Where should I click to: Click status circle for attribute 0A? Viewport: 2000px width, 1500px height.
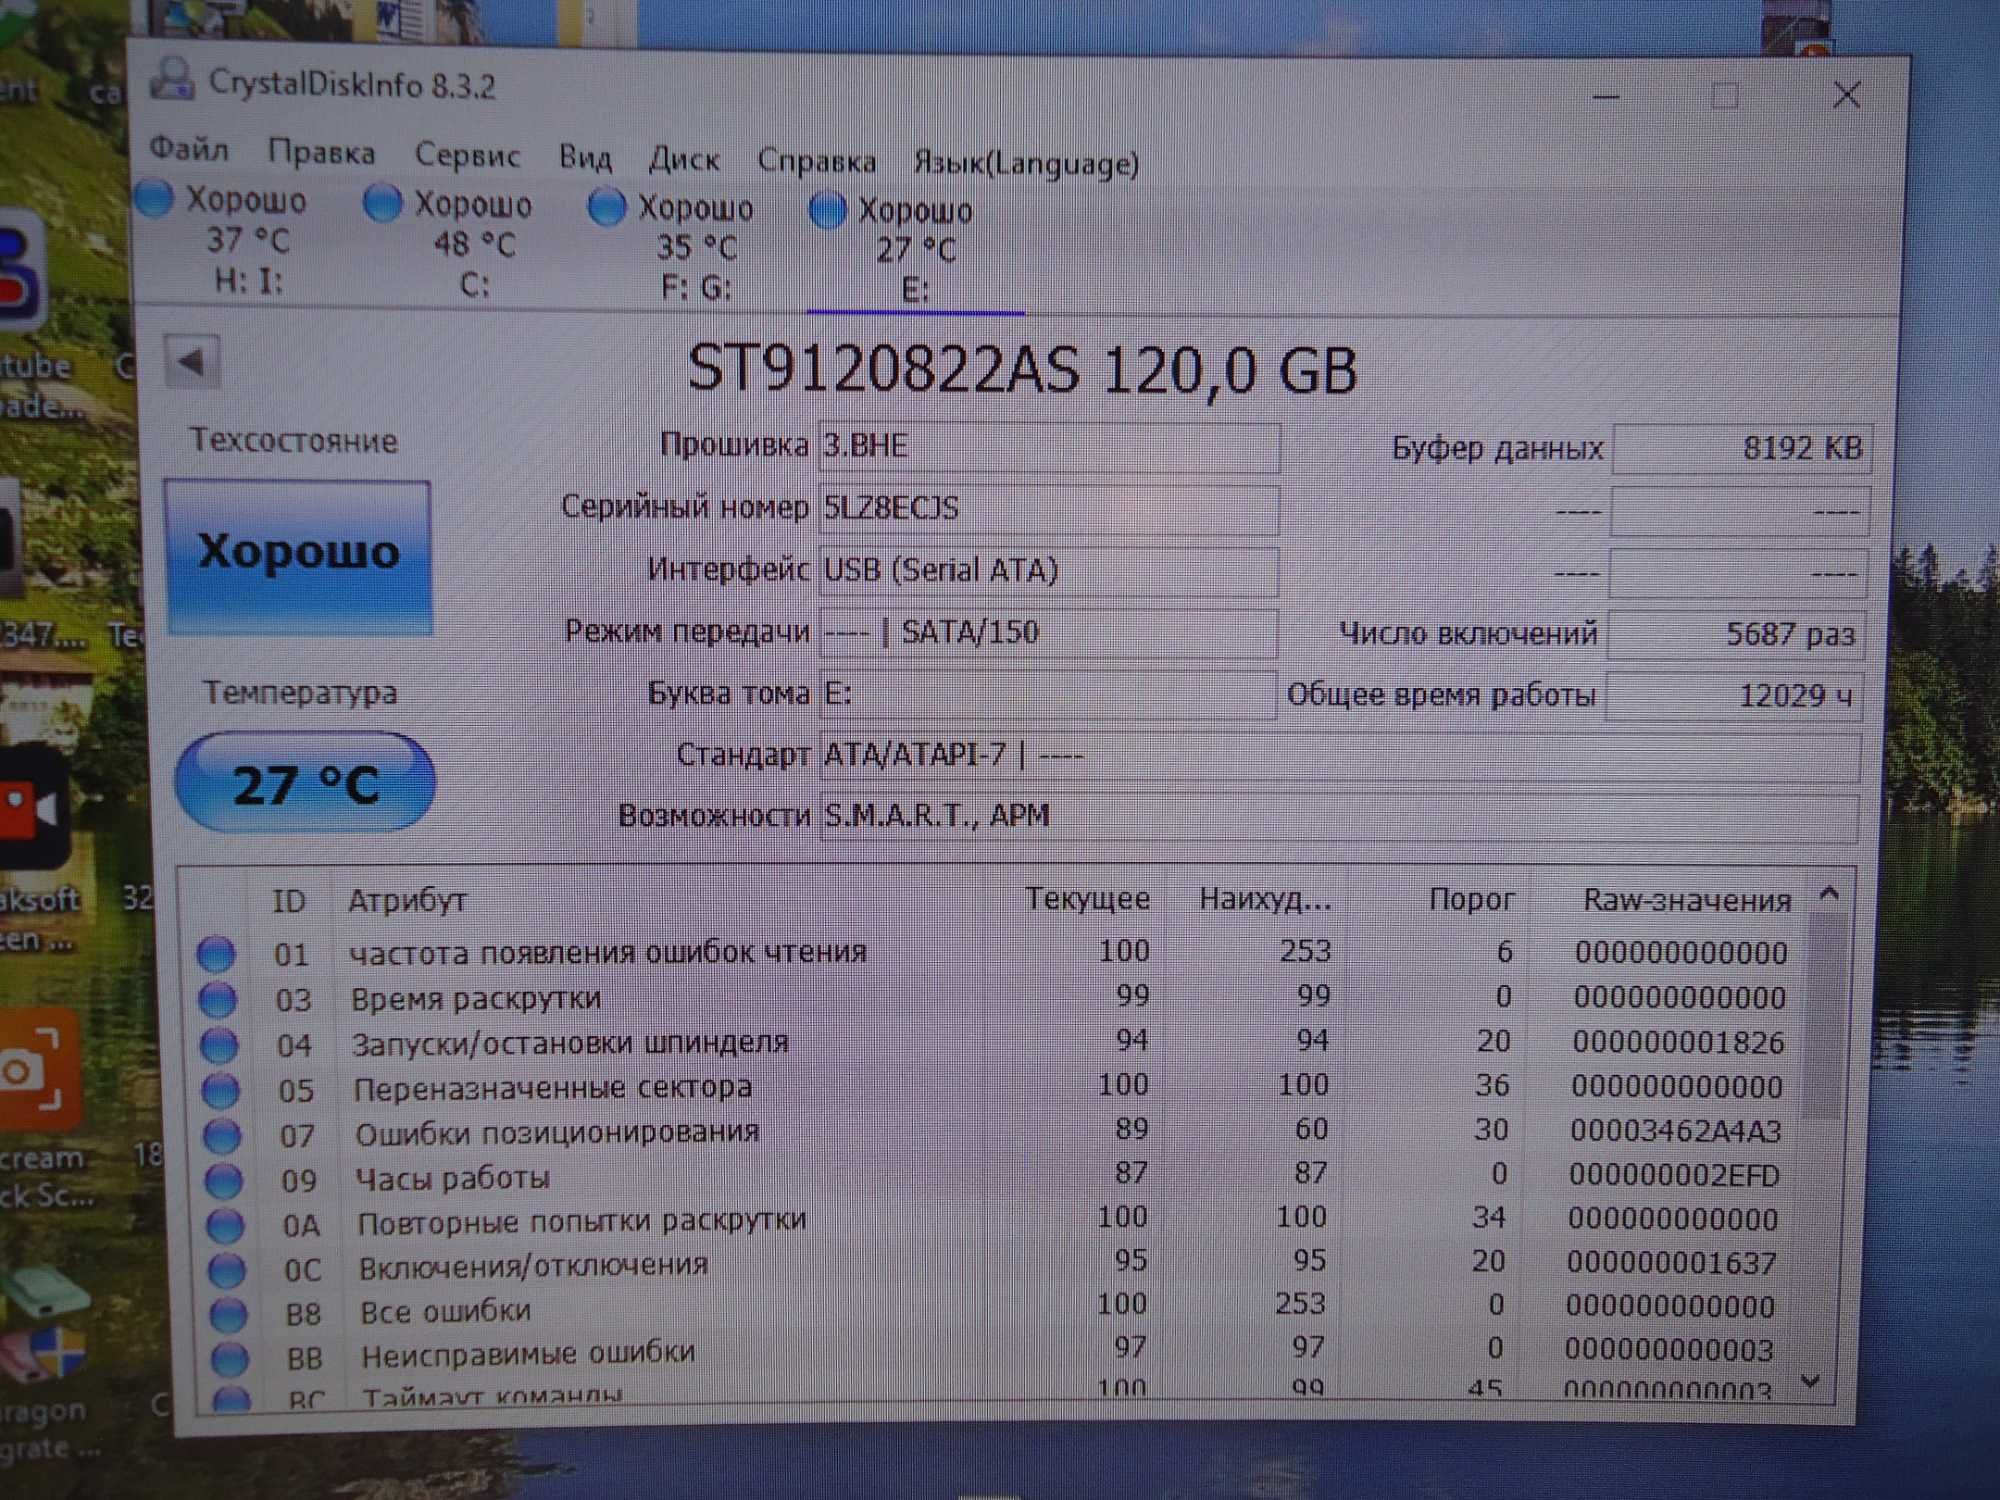click(x=226, y=1224)
